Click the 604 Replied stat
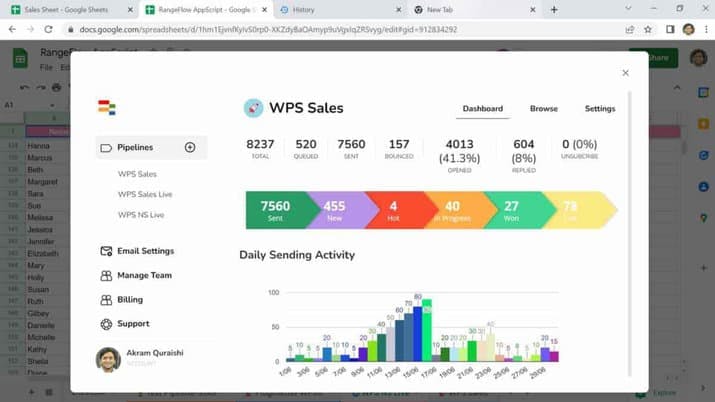 523,156
